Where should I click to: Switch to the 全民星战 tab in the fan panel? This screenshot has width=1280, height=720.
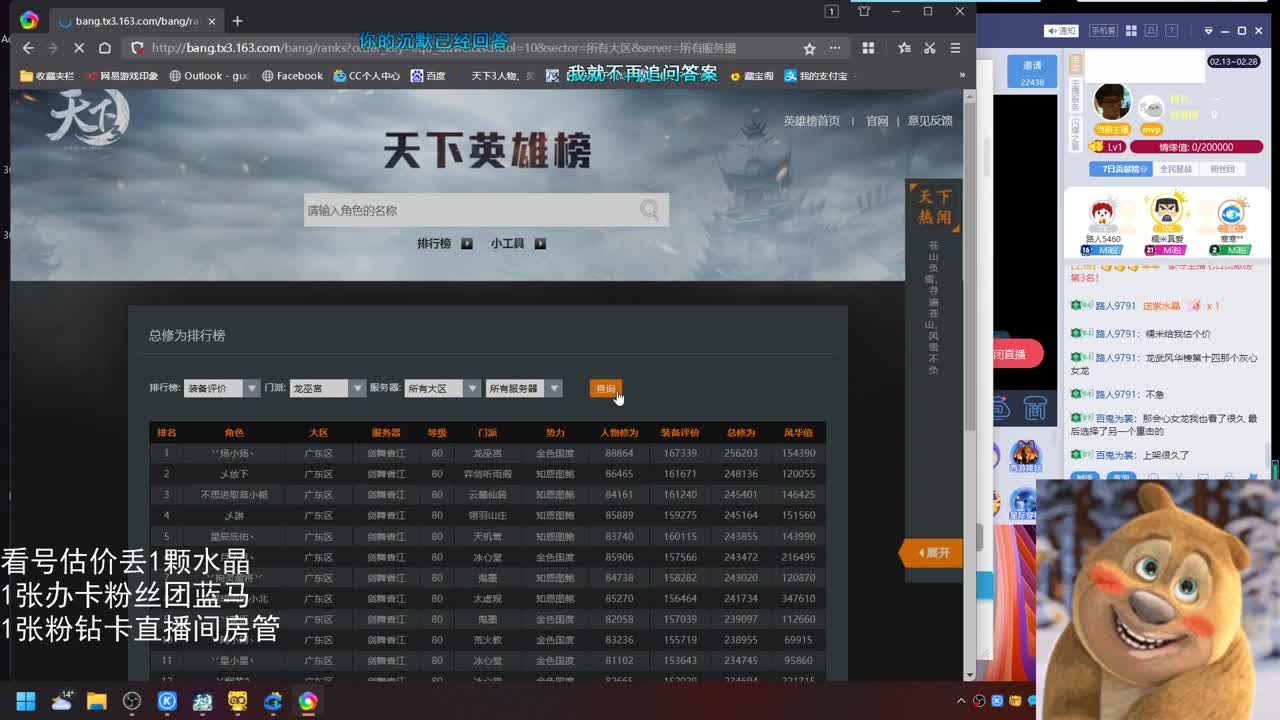(x=1176, y=167)
